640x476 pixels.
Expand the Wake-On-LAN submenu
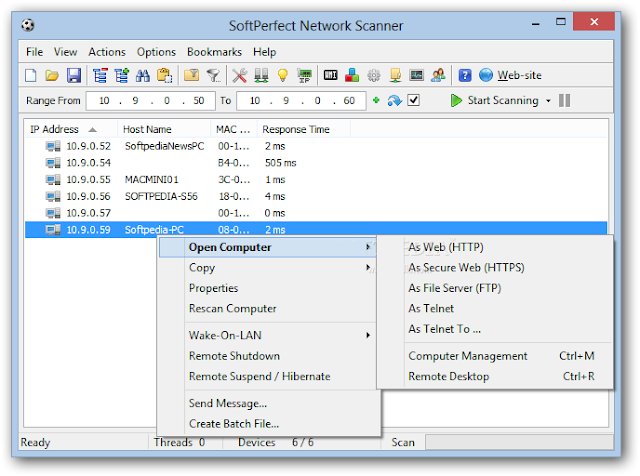268,336
